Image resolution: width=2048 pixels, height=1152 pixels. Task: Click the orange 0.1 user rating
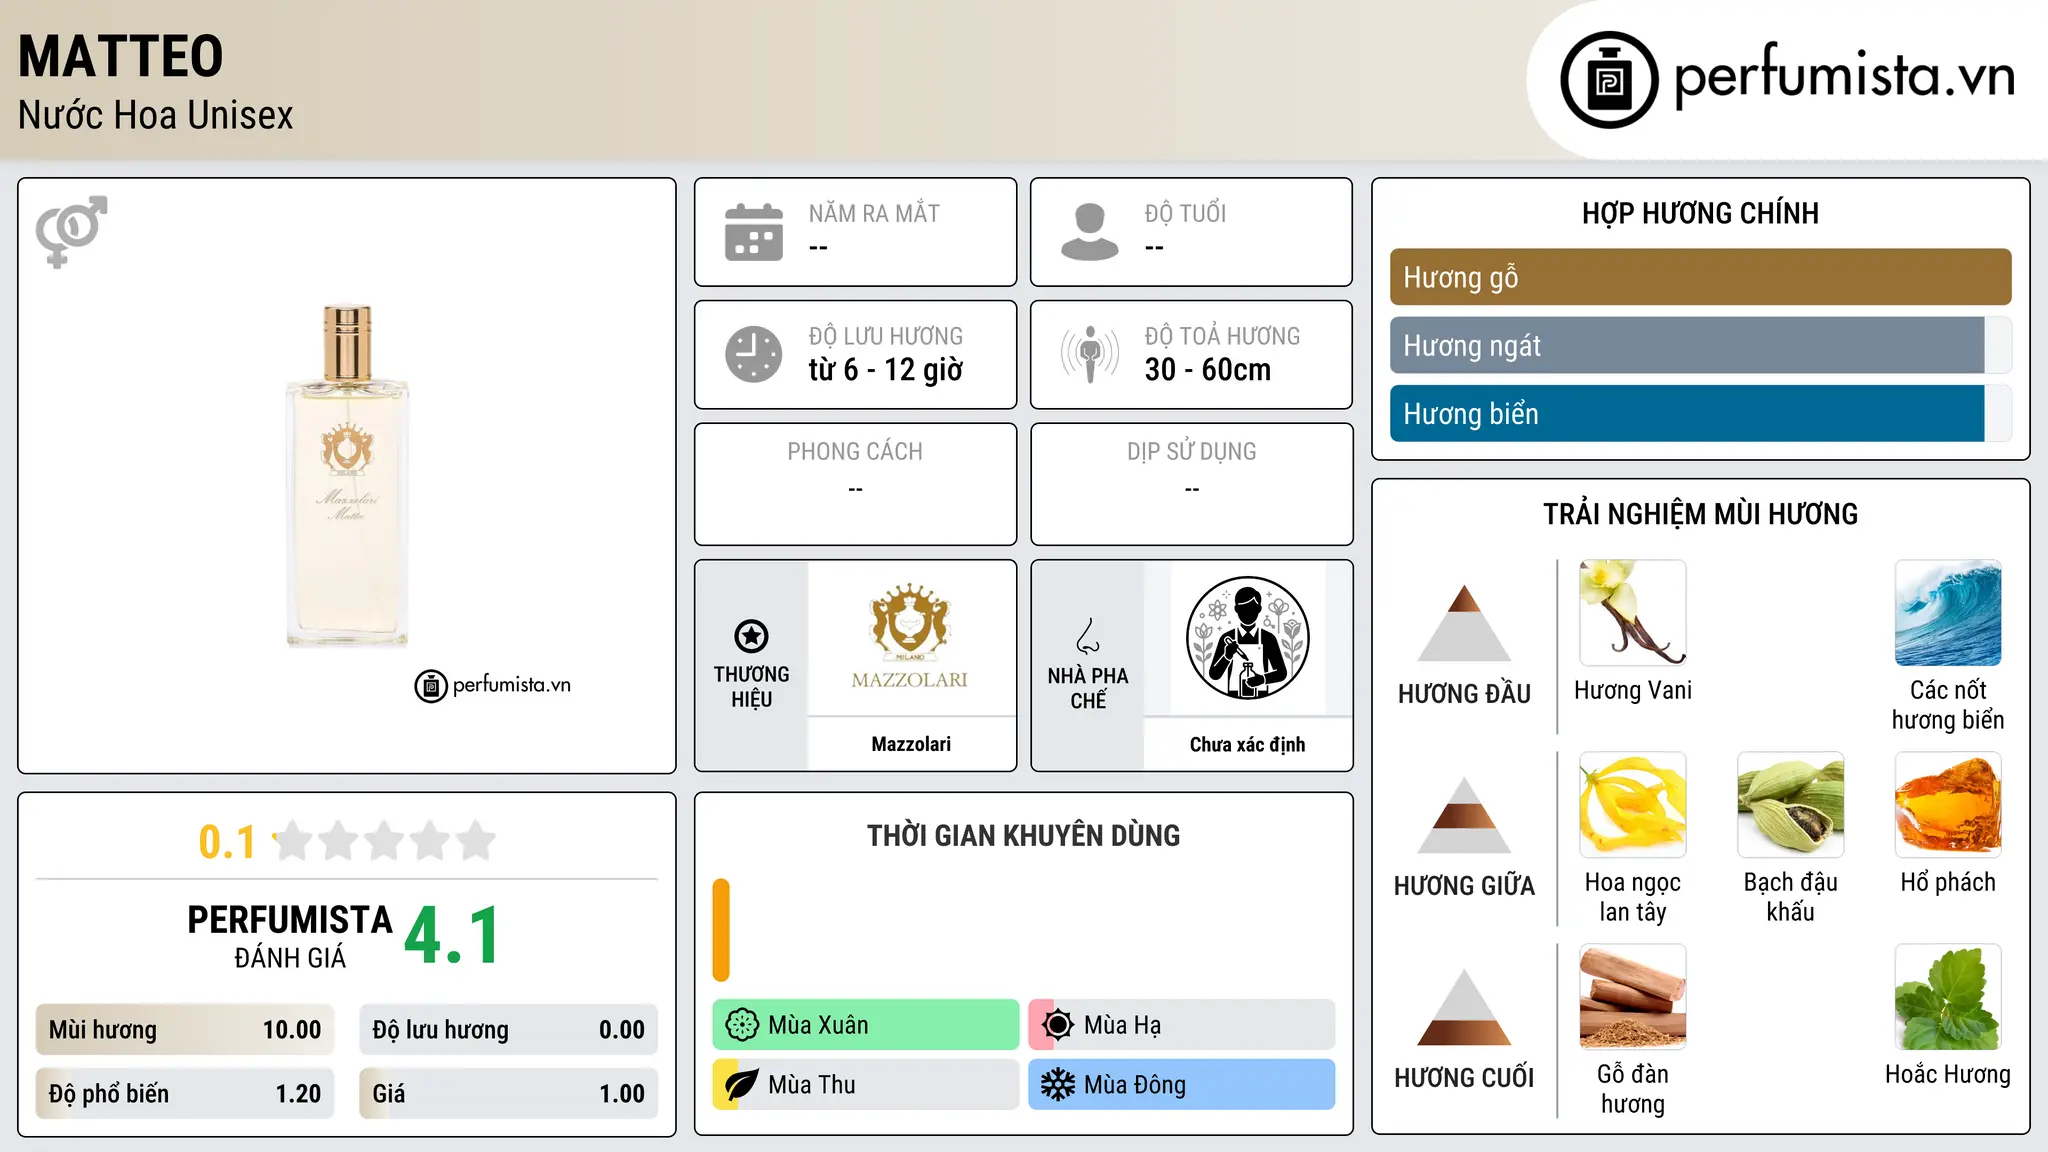227,842
